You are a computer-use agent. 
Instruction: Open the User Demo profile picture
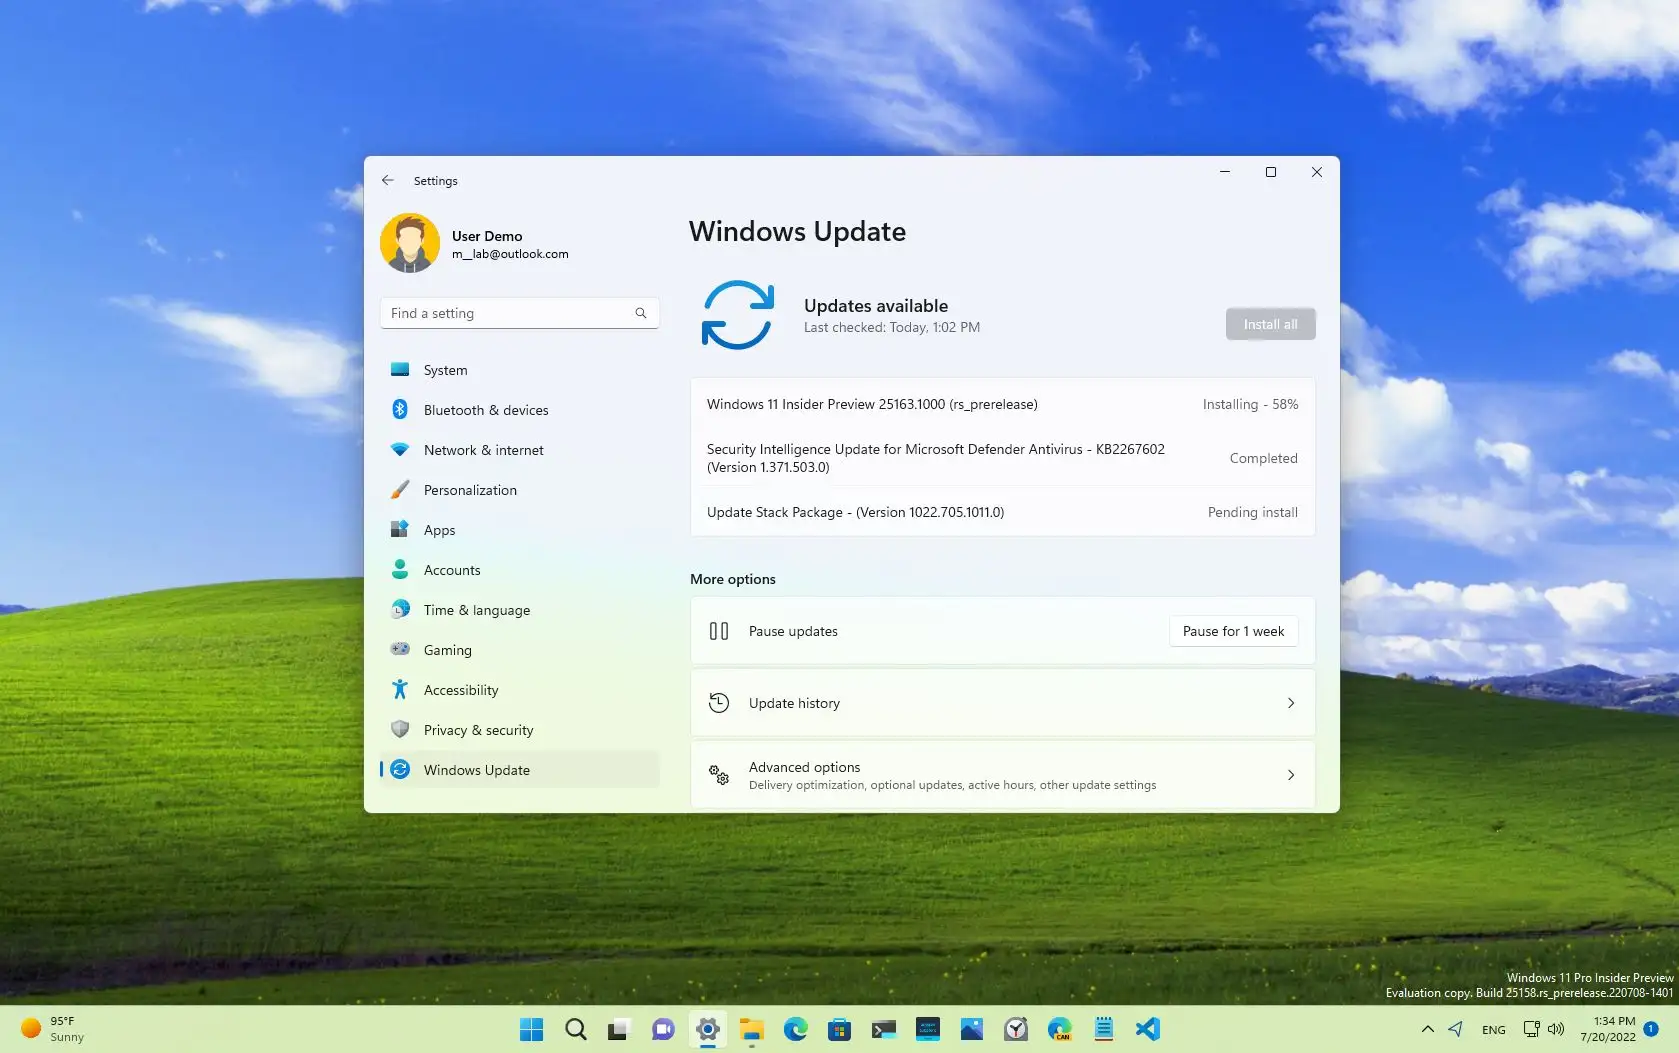pos(410,243)
